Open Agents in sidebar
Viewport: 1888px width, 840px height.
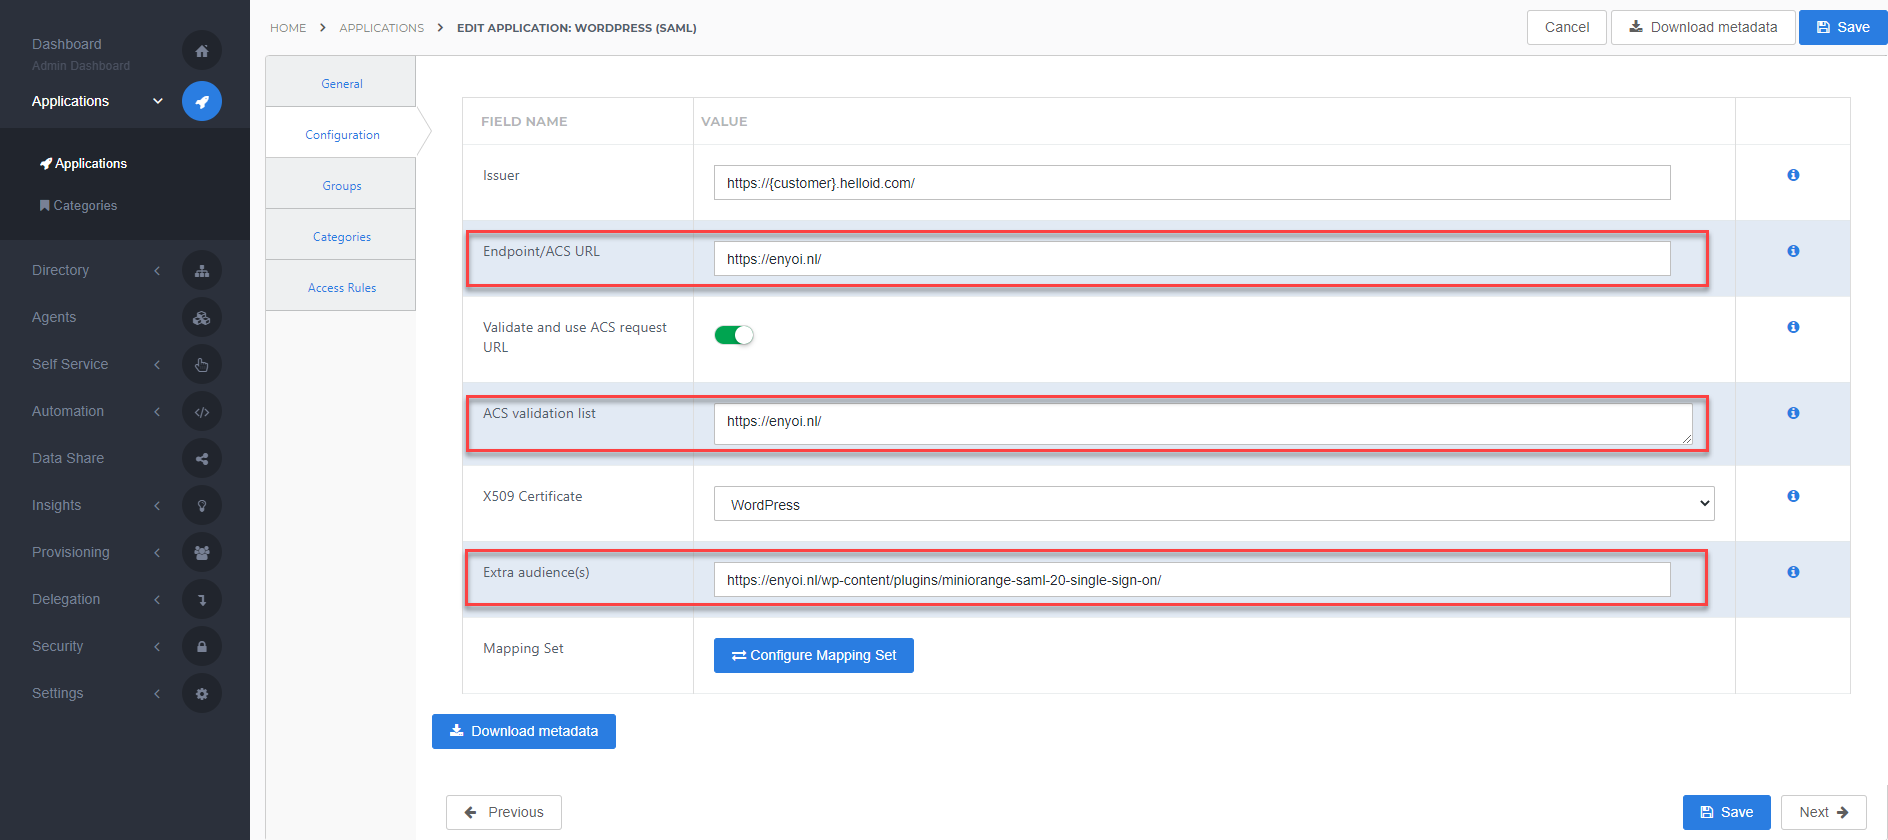[54, 318]
